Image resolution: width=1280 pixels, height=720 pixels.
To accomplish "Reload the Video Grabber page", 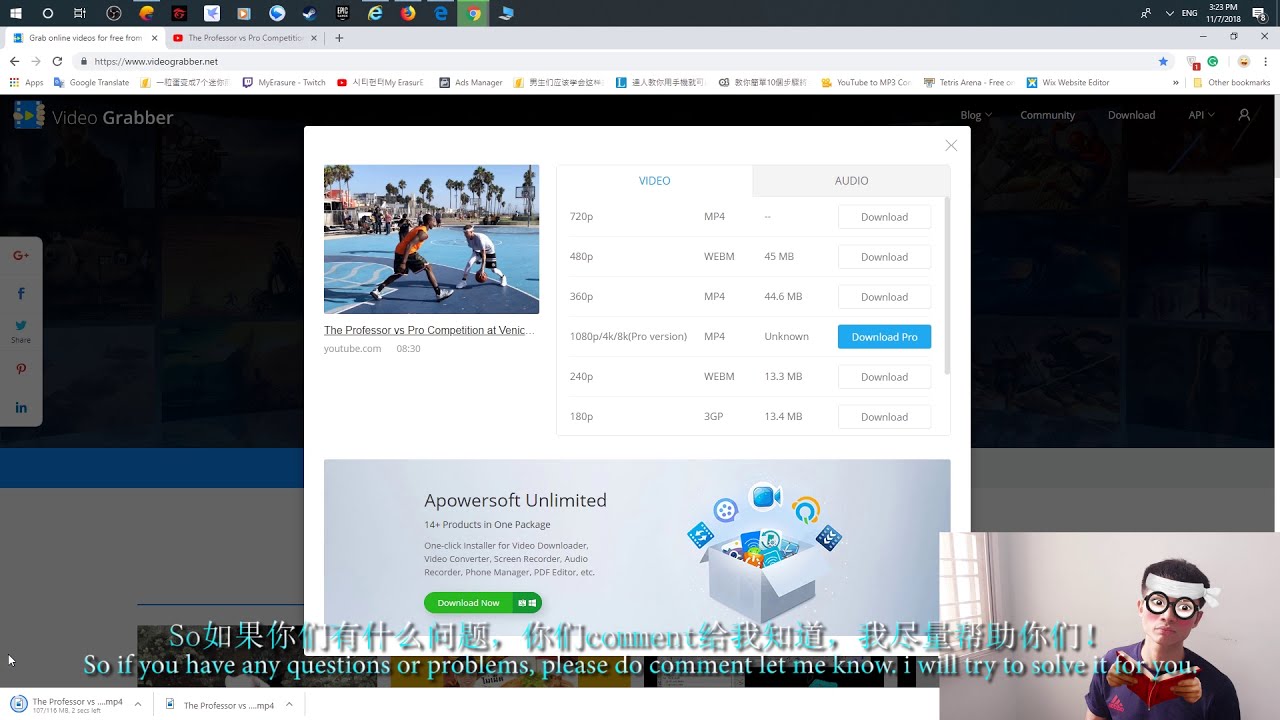I will tap(57, 61).
